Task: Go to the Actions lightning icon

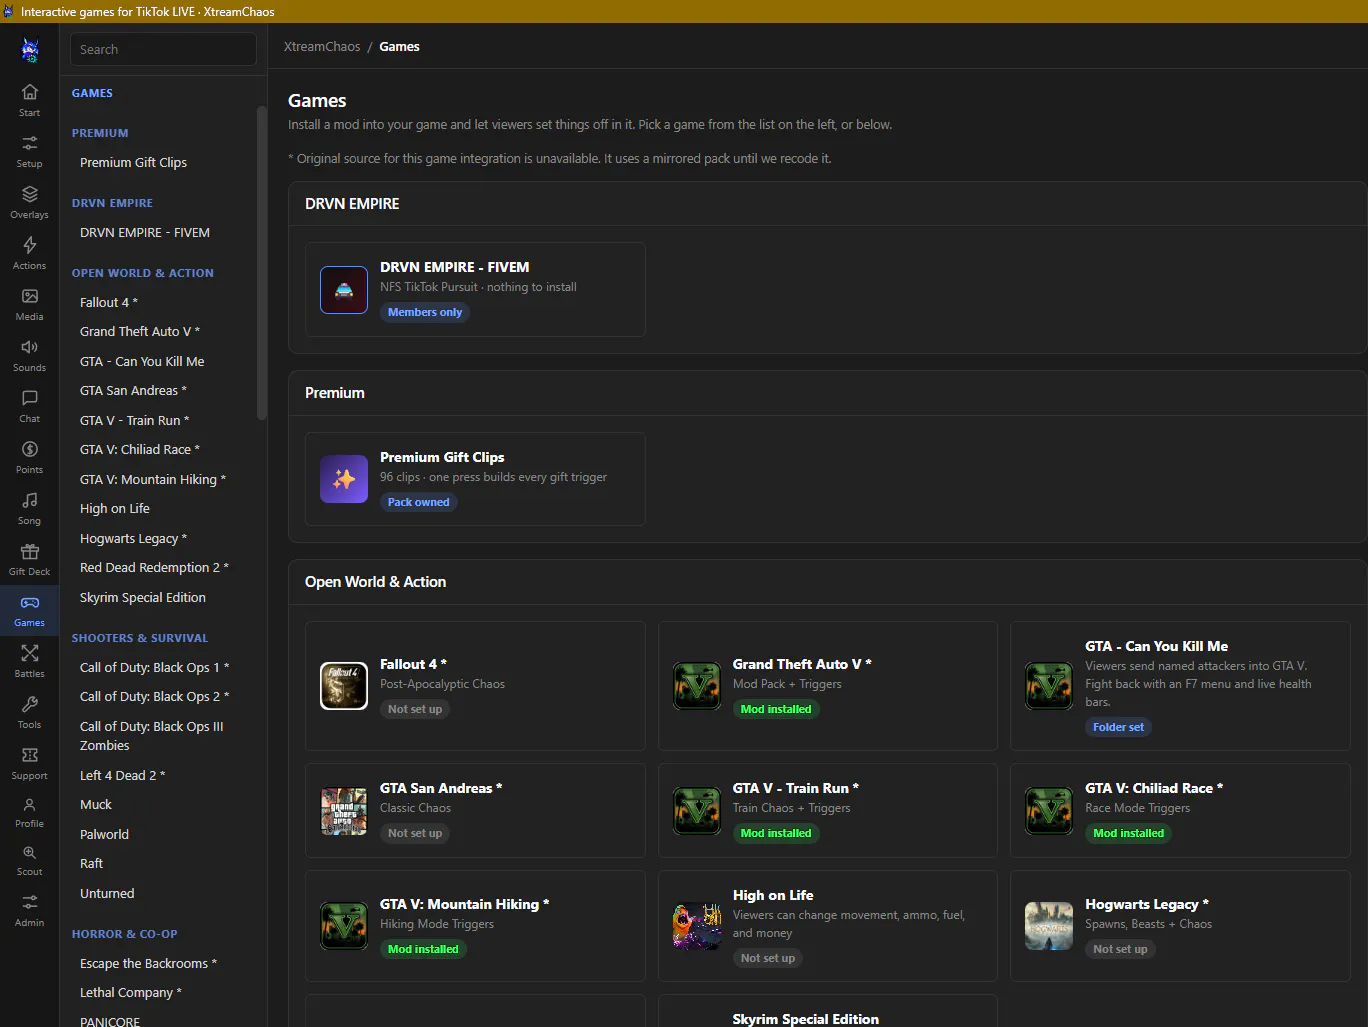Action: pos(30,245)
